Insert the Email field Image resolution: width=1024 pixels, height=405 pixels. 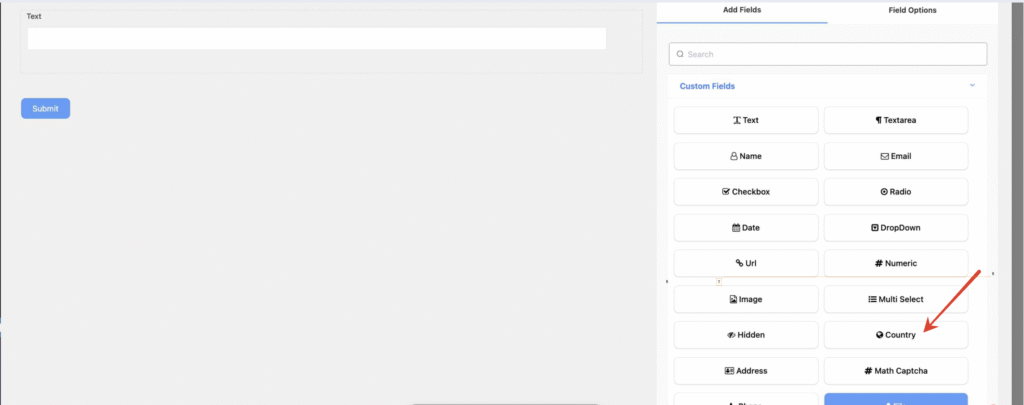tap(896, 156)
